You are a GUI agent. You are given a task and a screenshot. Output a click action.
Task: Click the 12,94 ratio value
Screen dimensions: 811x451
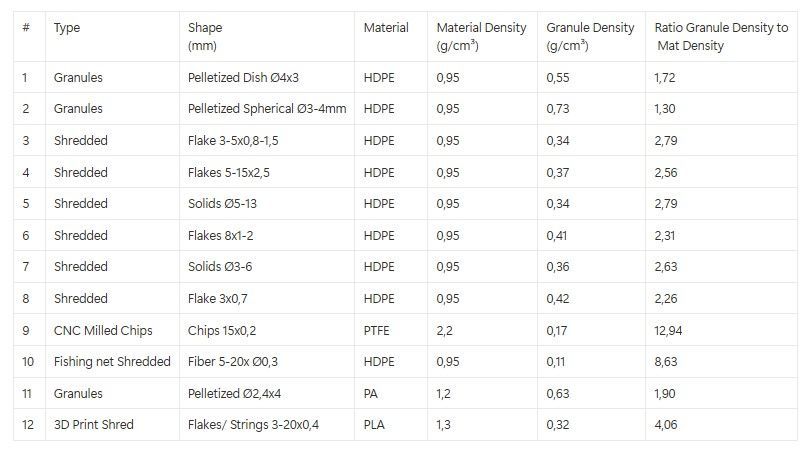point(668,330)
